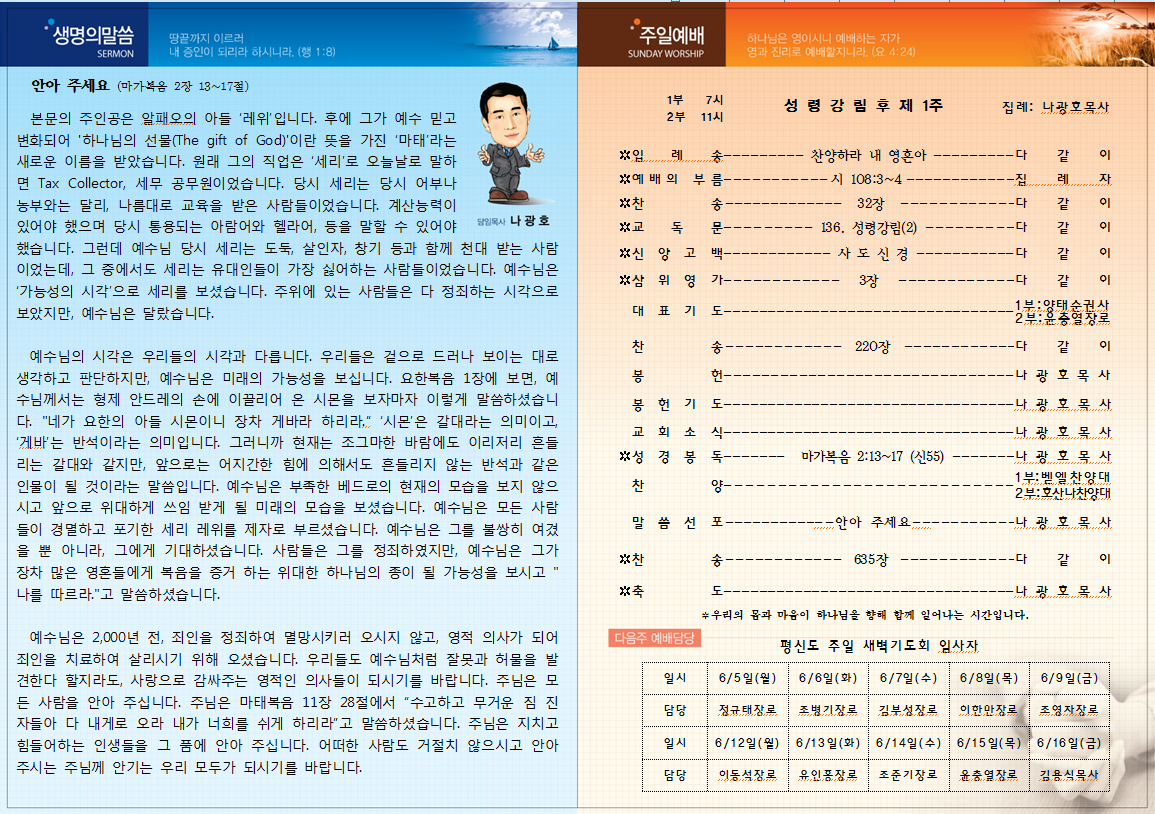Click the 3장 hymn number for 삼위영가

pos(868,281)
